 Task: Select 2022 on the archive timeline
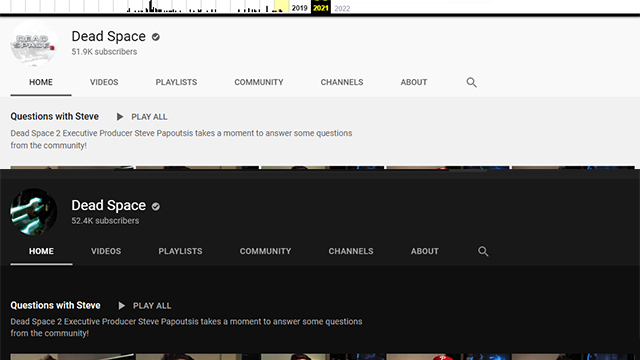[342, 9]
